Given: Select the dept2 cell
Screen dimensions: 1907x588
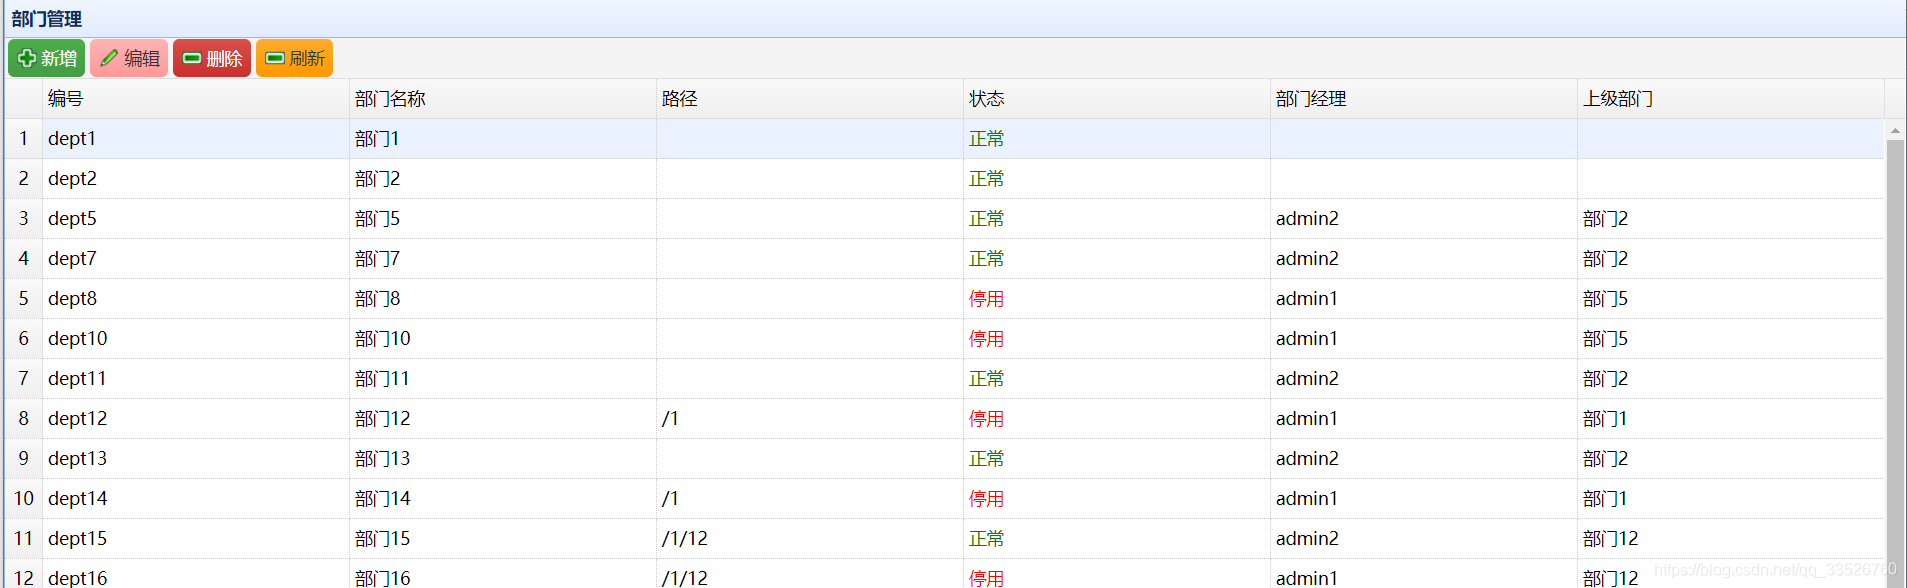Looking at the screenshot, I should 196,179.
